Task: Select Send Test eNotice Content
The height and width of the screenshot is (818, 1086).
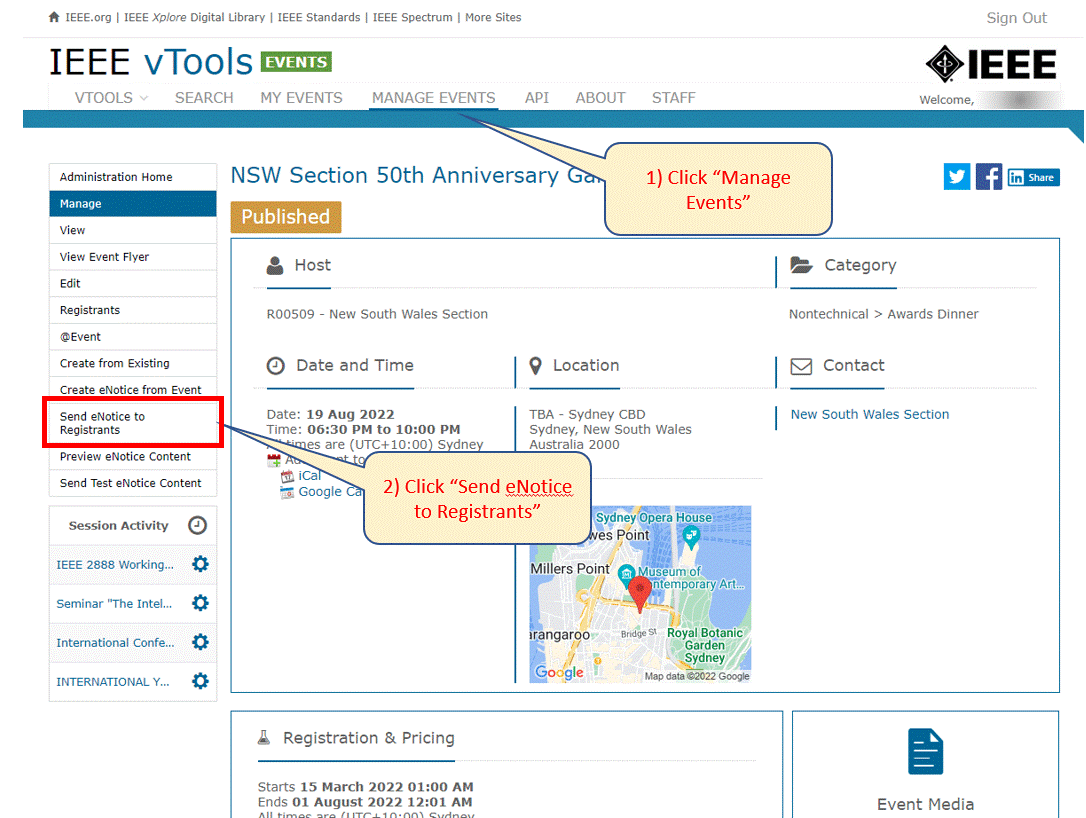Action: (133, 483)
